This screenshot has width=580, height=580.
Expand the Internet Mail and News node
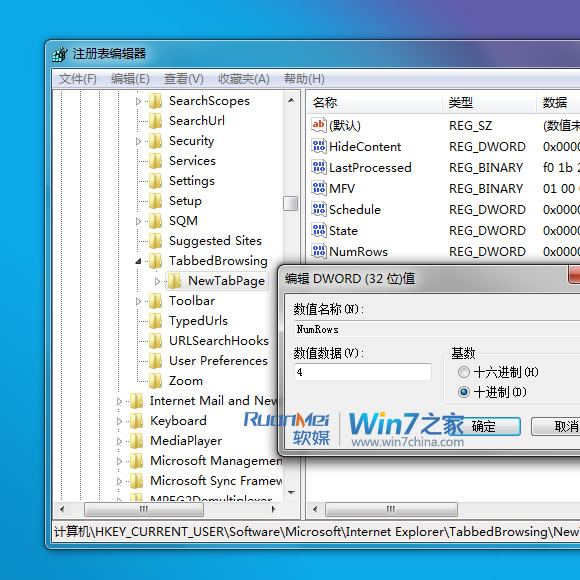coord(119,401)
